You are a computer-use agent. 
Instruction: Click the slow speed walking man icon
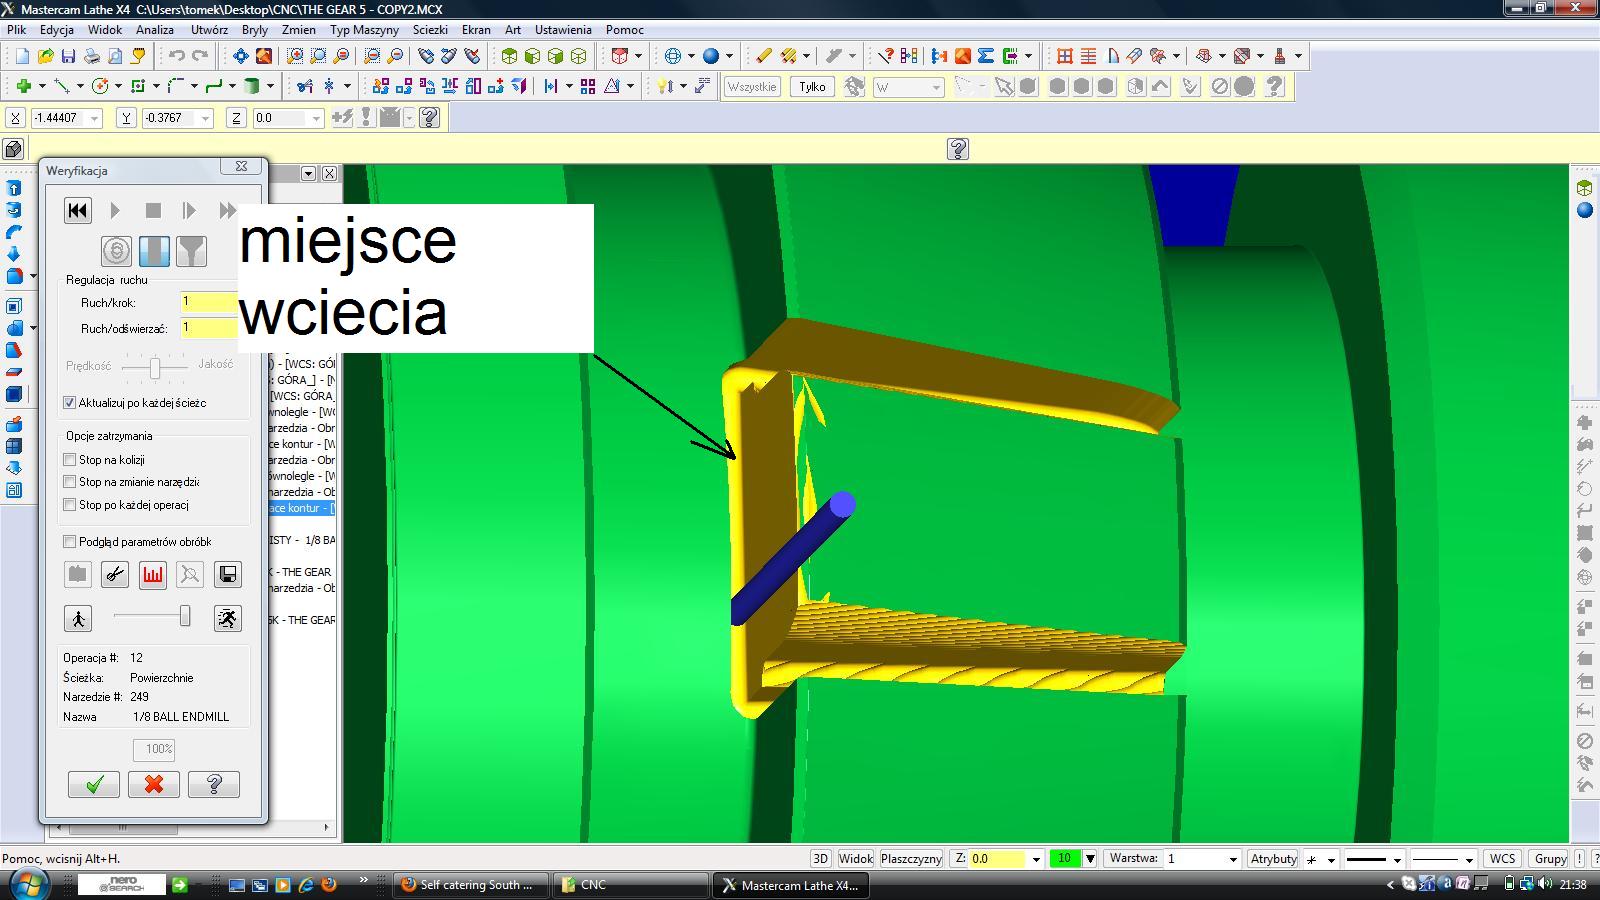tap(78, 618)
